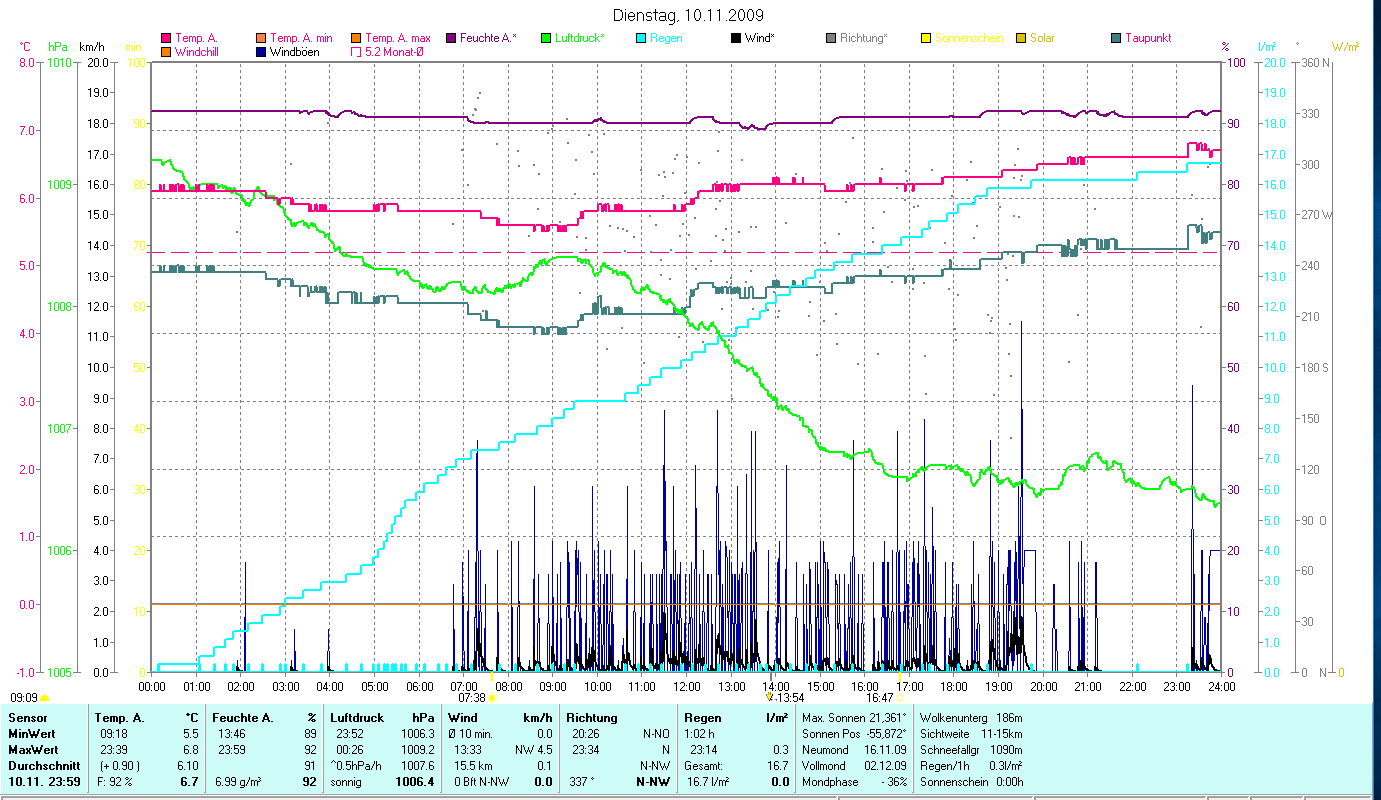Image resolution: width=1381 pixels, height=800 pixels.
Task: Click the 'Richtung*' legend label
Action: point(864,38)
